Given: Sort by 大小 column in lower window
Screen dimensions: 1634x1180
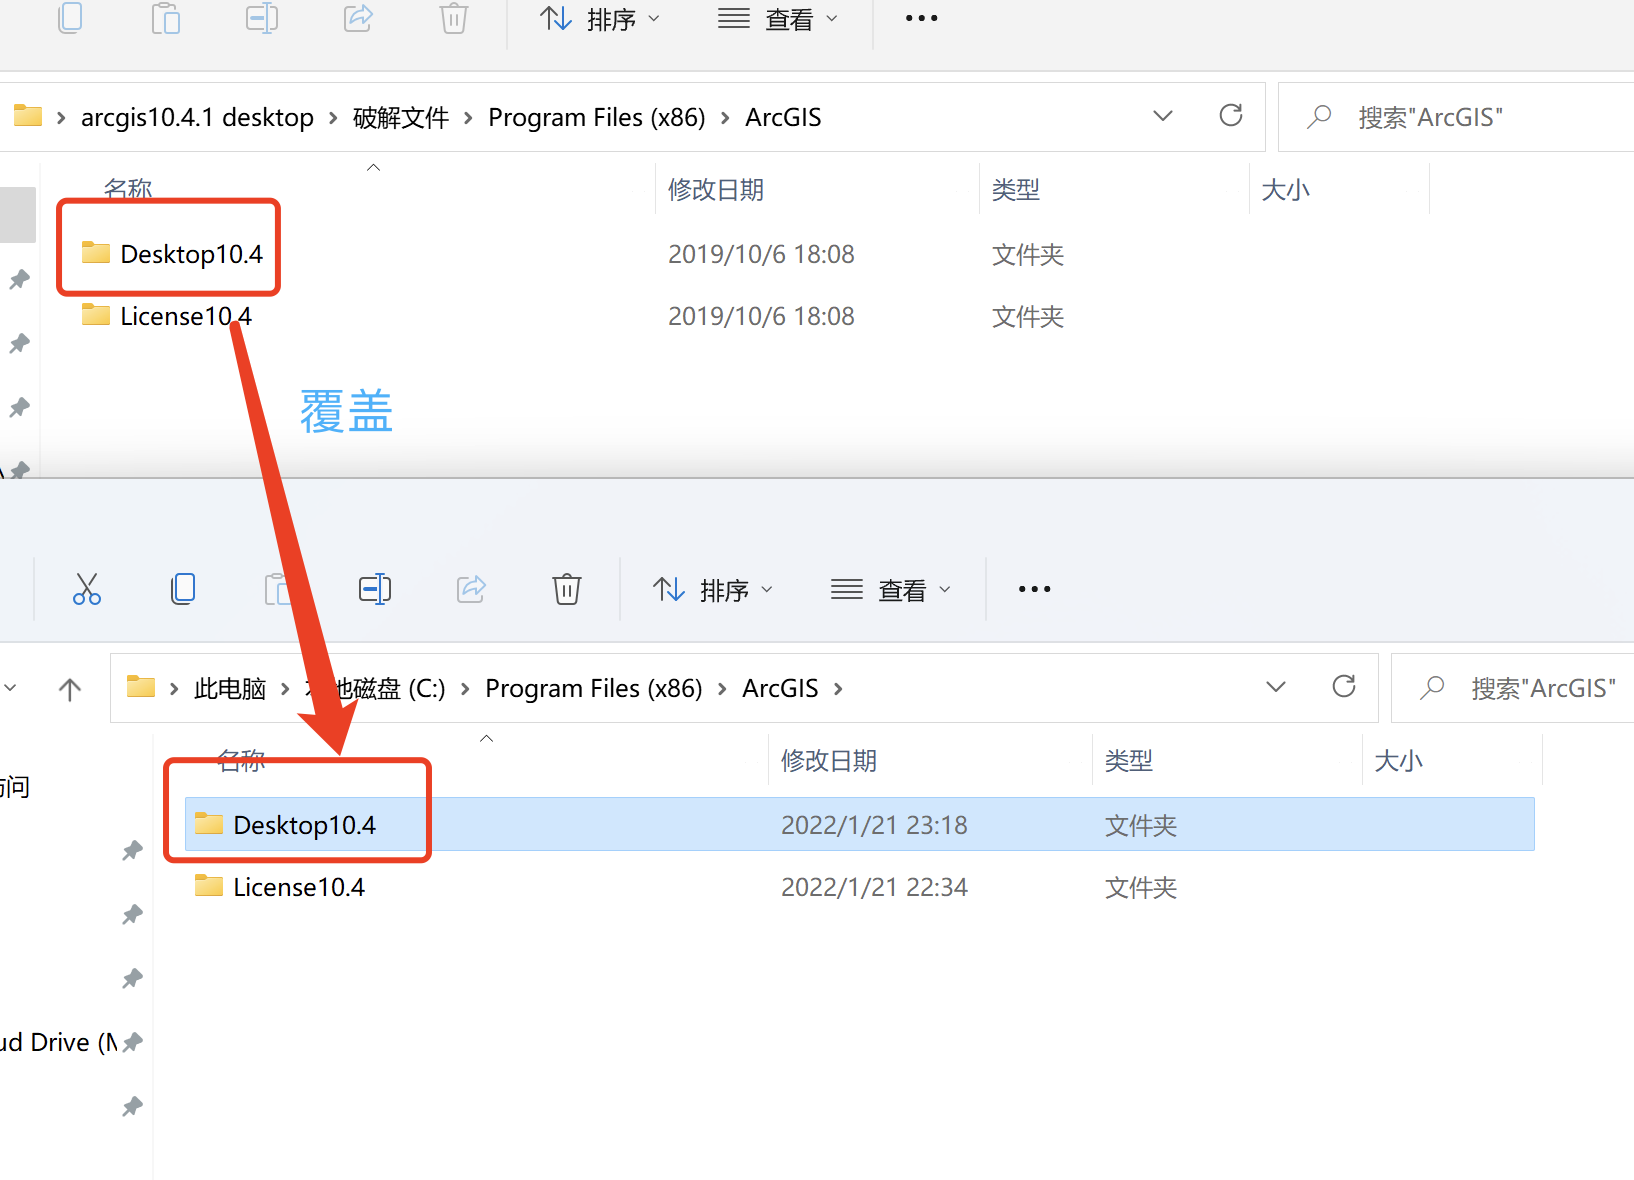Looking at the screenshot, I should click(1399, 761).
